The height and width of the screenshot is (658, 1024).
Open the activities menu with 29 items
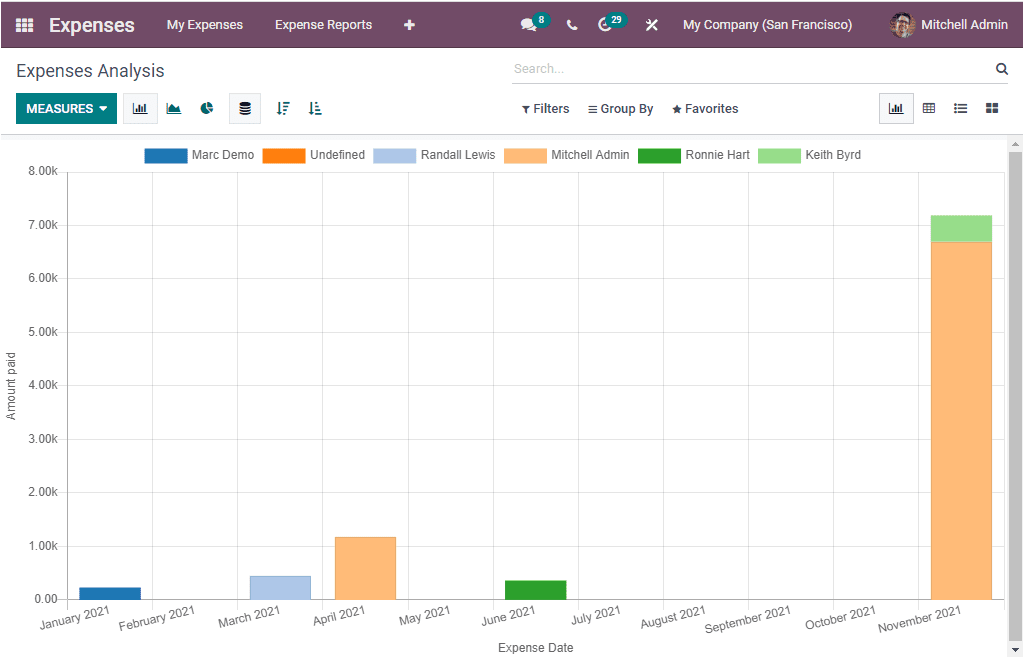click(x=605, y=24)
